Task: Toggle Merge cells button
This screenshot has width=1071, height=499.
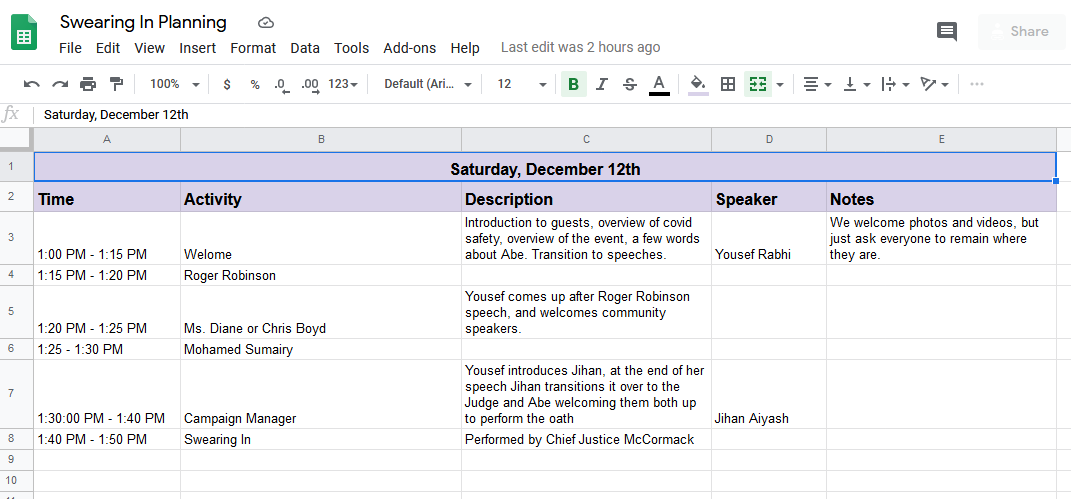Action: coord(757,85)
